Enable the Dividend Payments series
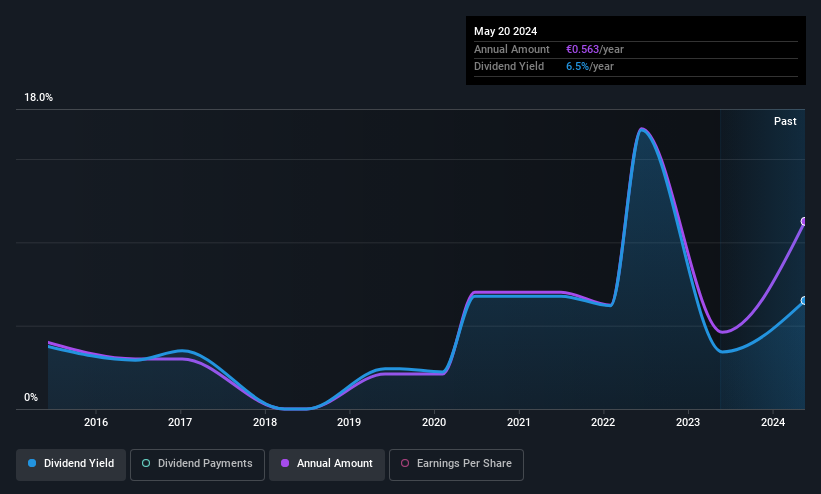This screenshot has height=494, width=821. (197, 464)
